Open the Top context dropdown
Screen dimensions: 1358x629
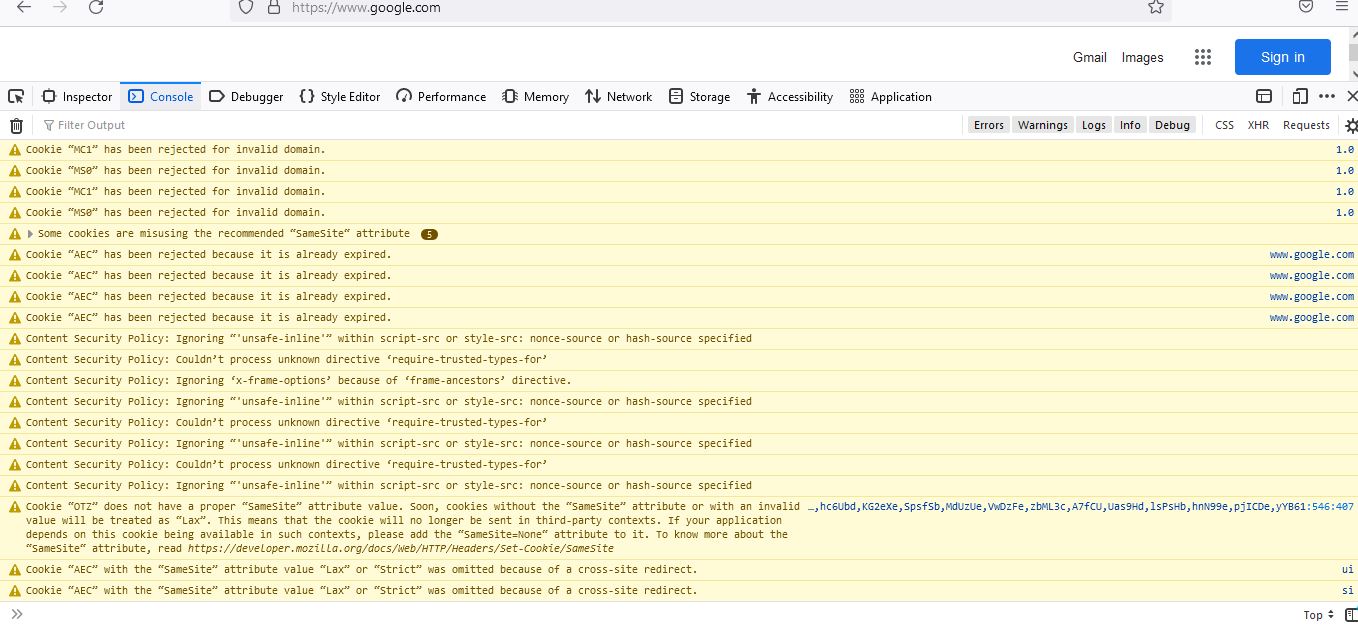[x=1319, y=615]
